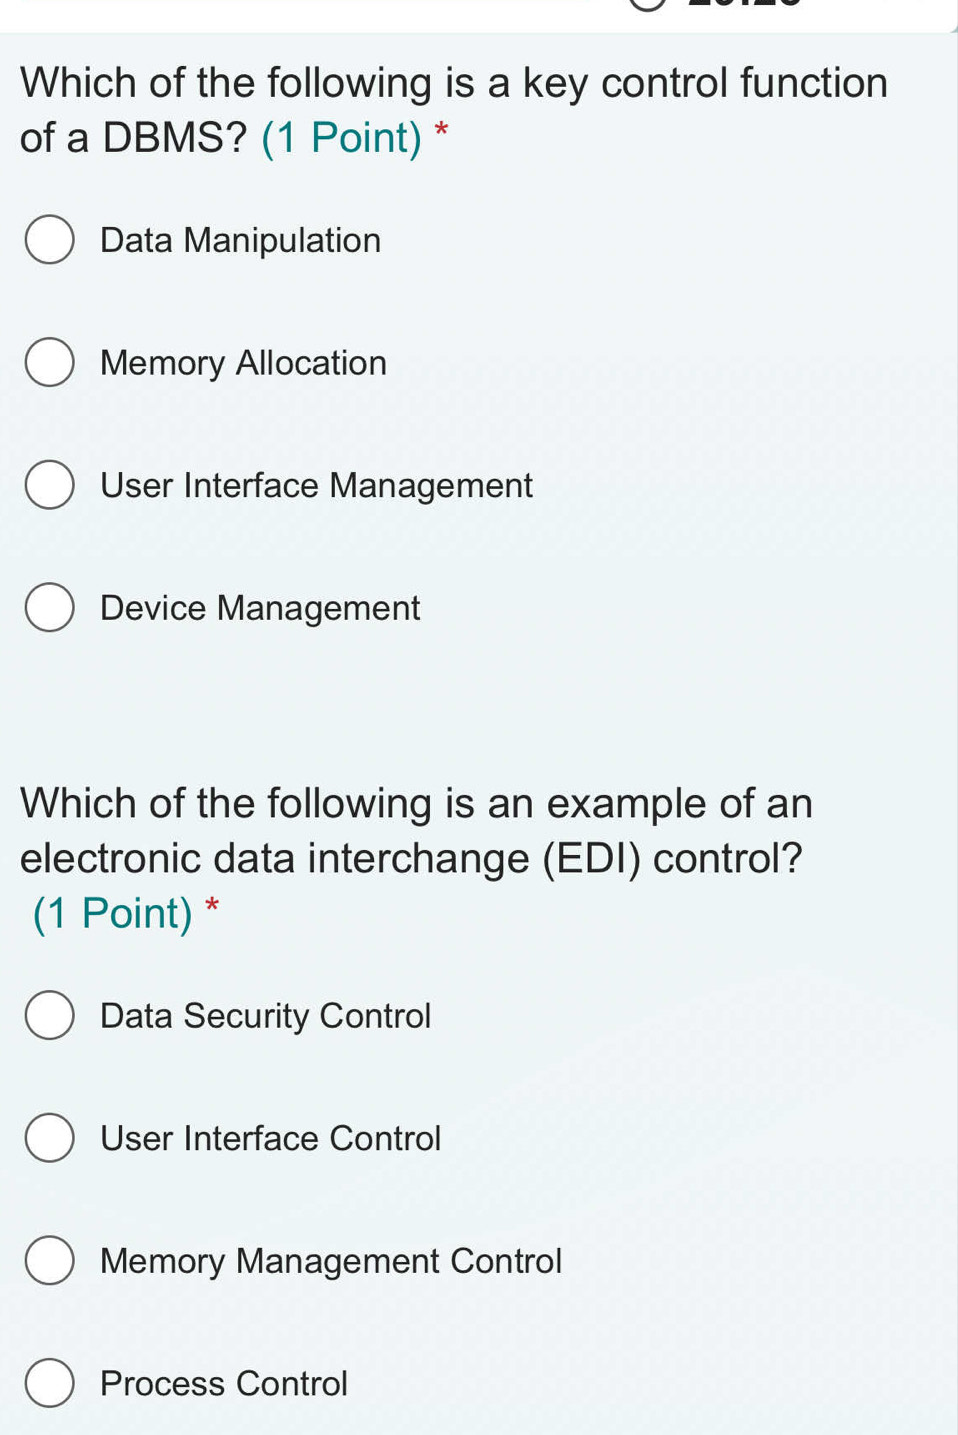Select Process Control for the EDI question

pos(49,1383)
